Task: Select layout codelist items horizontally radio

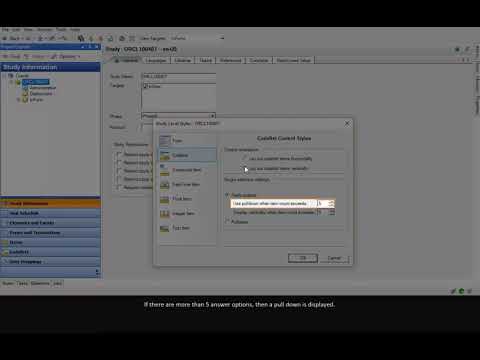Action: click(x=245, y=158)
